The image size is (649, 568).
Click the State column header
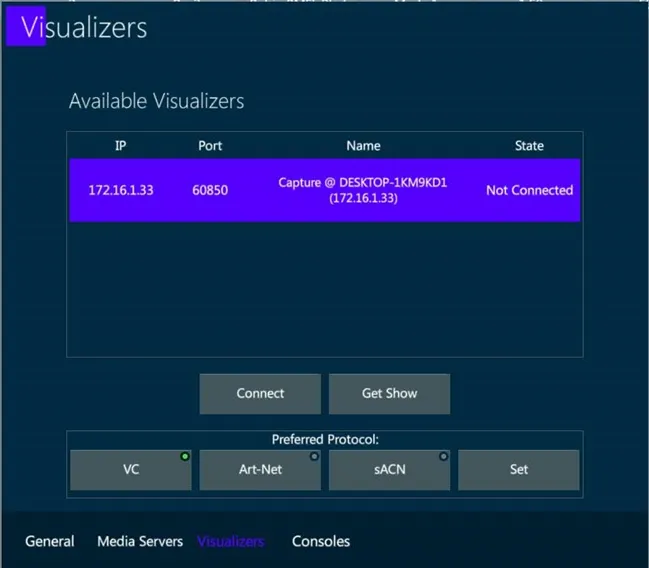click(x=529, y=146)
